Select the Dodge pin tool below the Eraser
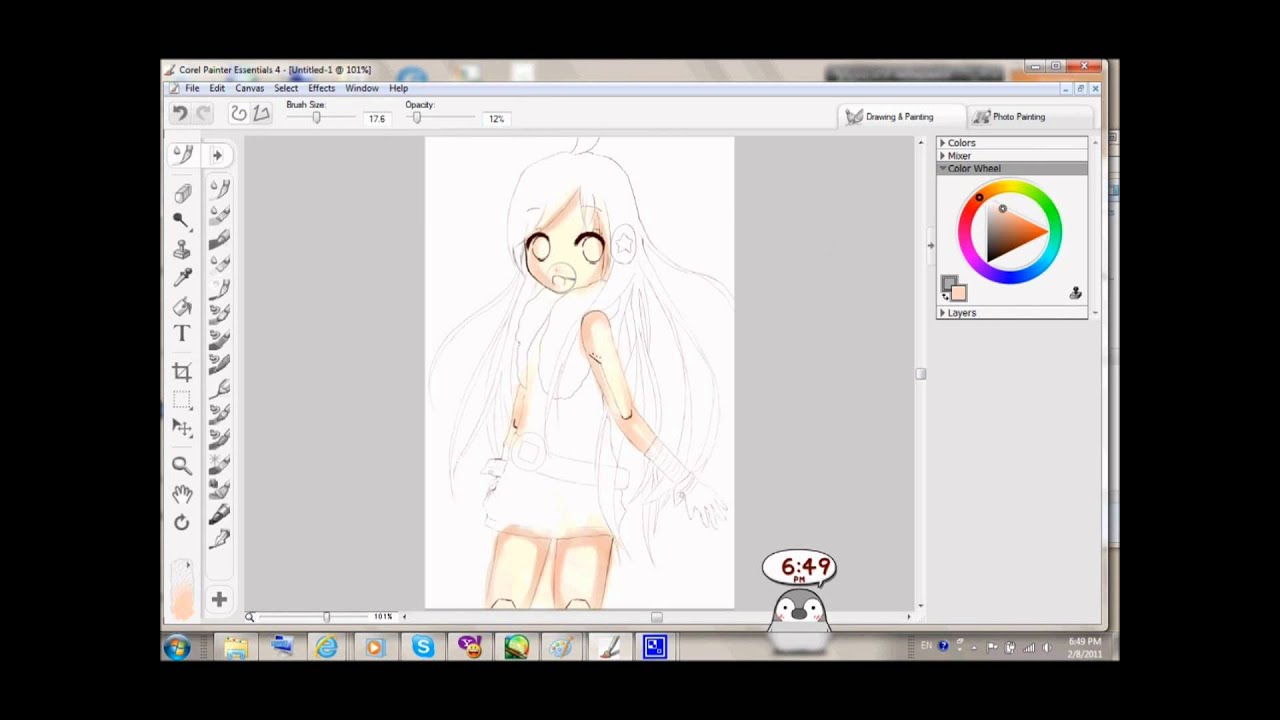The height and width of the screenshot is (720, 1280). (x=182, y=221)
